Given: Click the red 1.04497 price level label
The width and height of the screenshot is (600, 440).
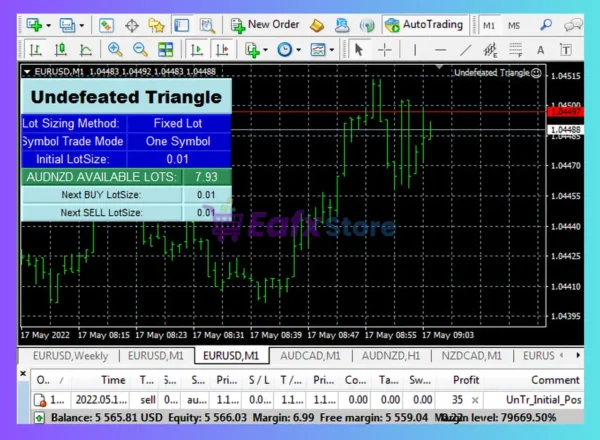Looking at the screenshot, I should point(566,112).
